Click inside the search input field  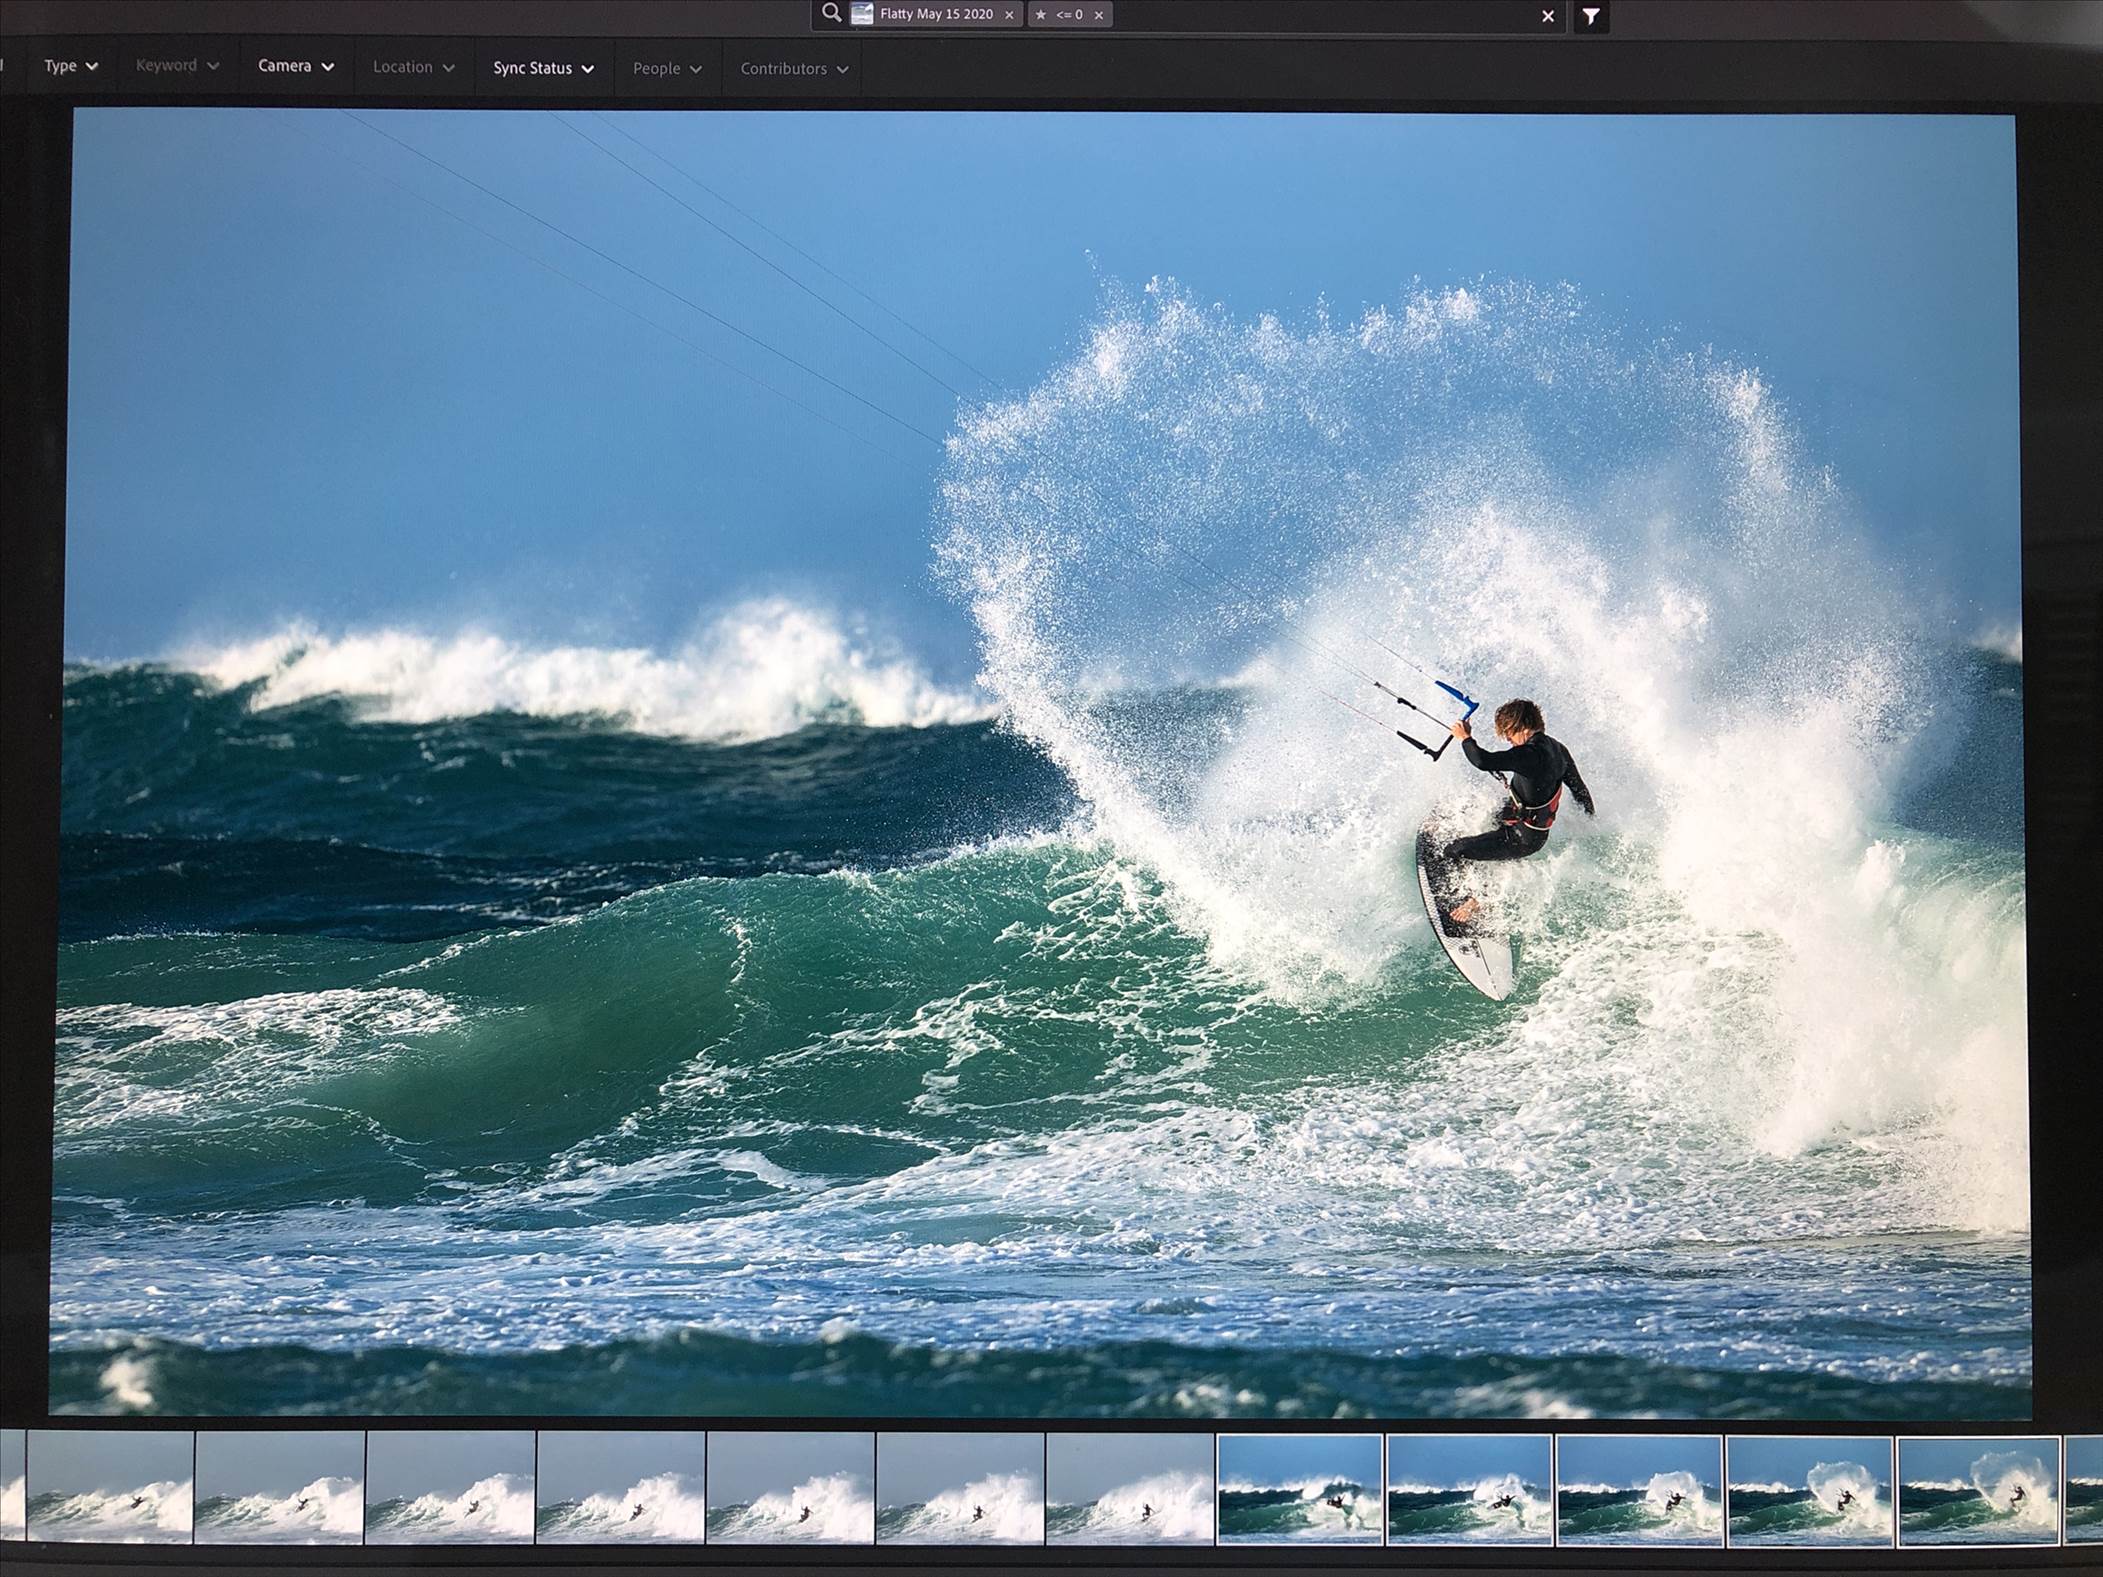pos(1320,16)
